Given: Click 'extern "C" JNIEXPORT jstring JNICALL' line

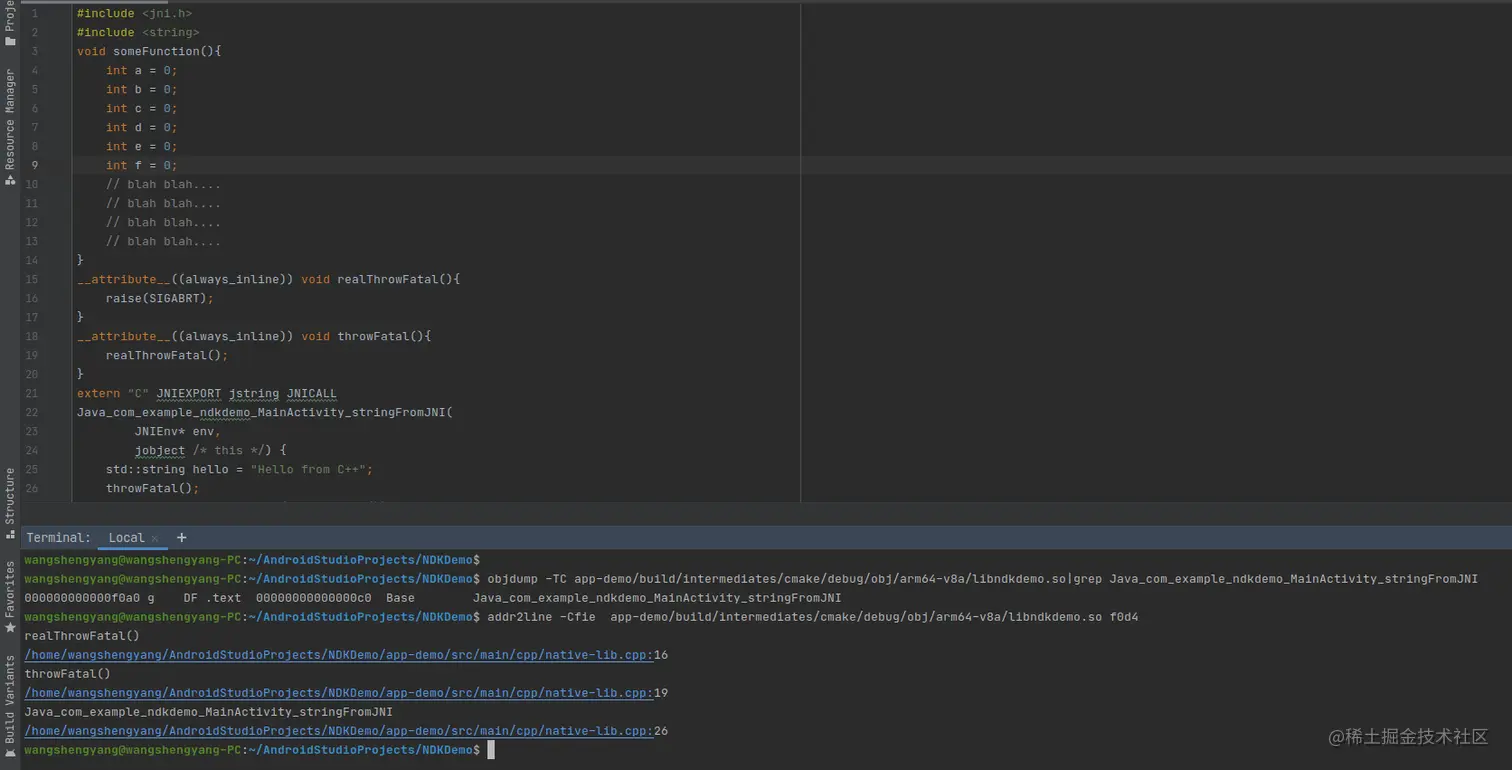Looking at the screenshot, I should point(207,394).
